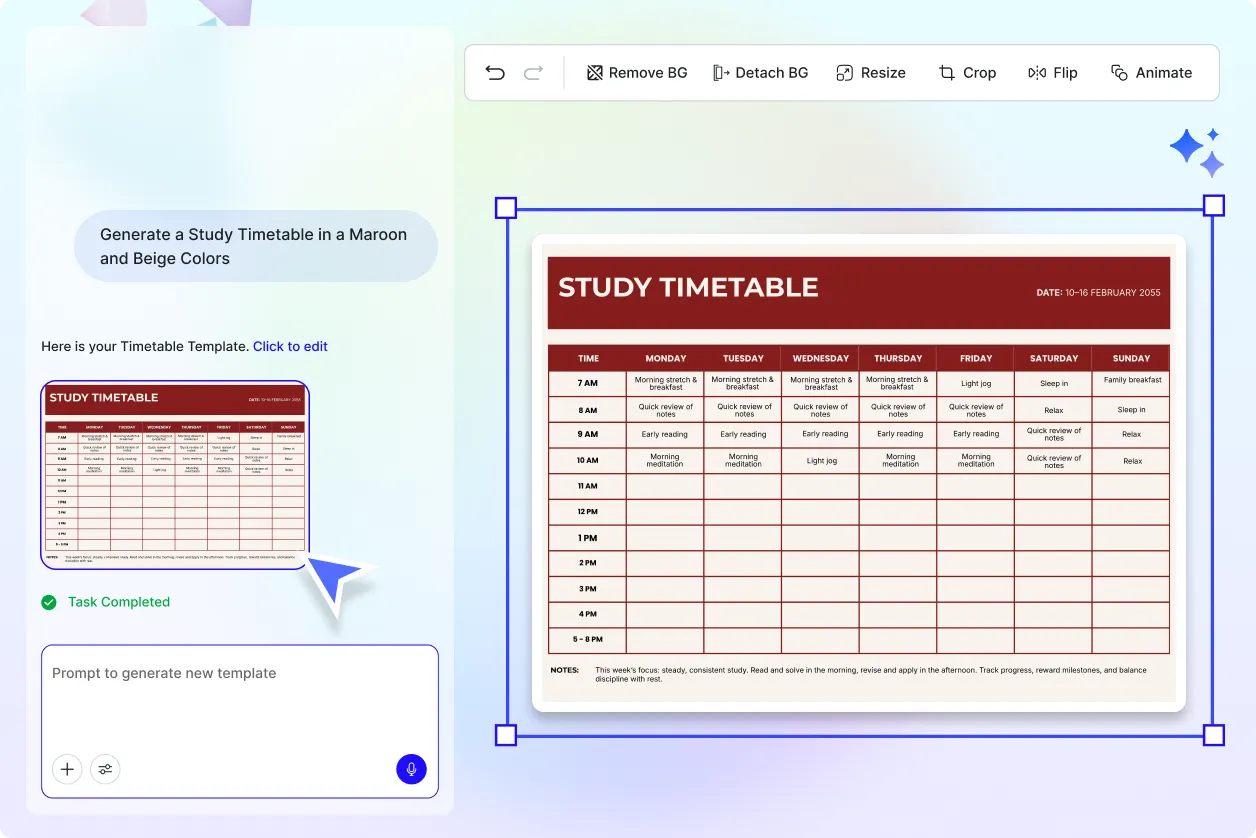Screen dimensions: 1256x838
Task: Open the Animate feature
Action: tap(1152, 72)
